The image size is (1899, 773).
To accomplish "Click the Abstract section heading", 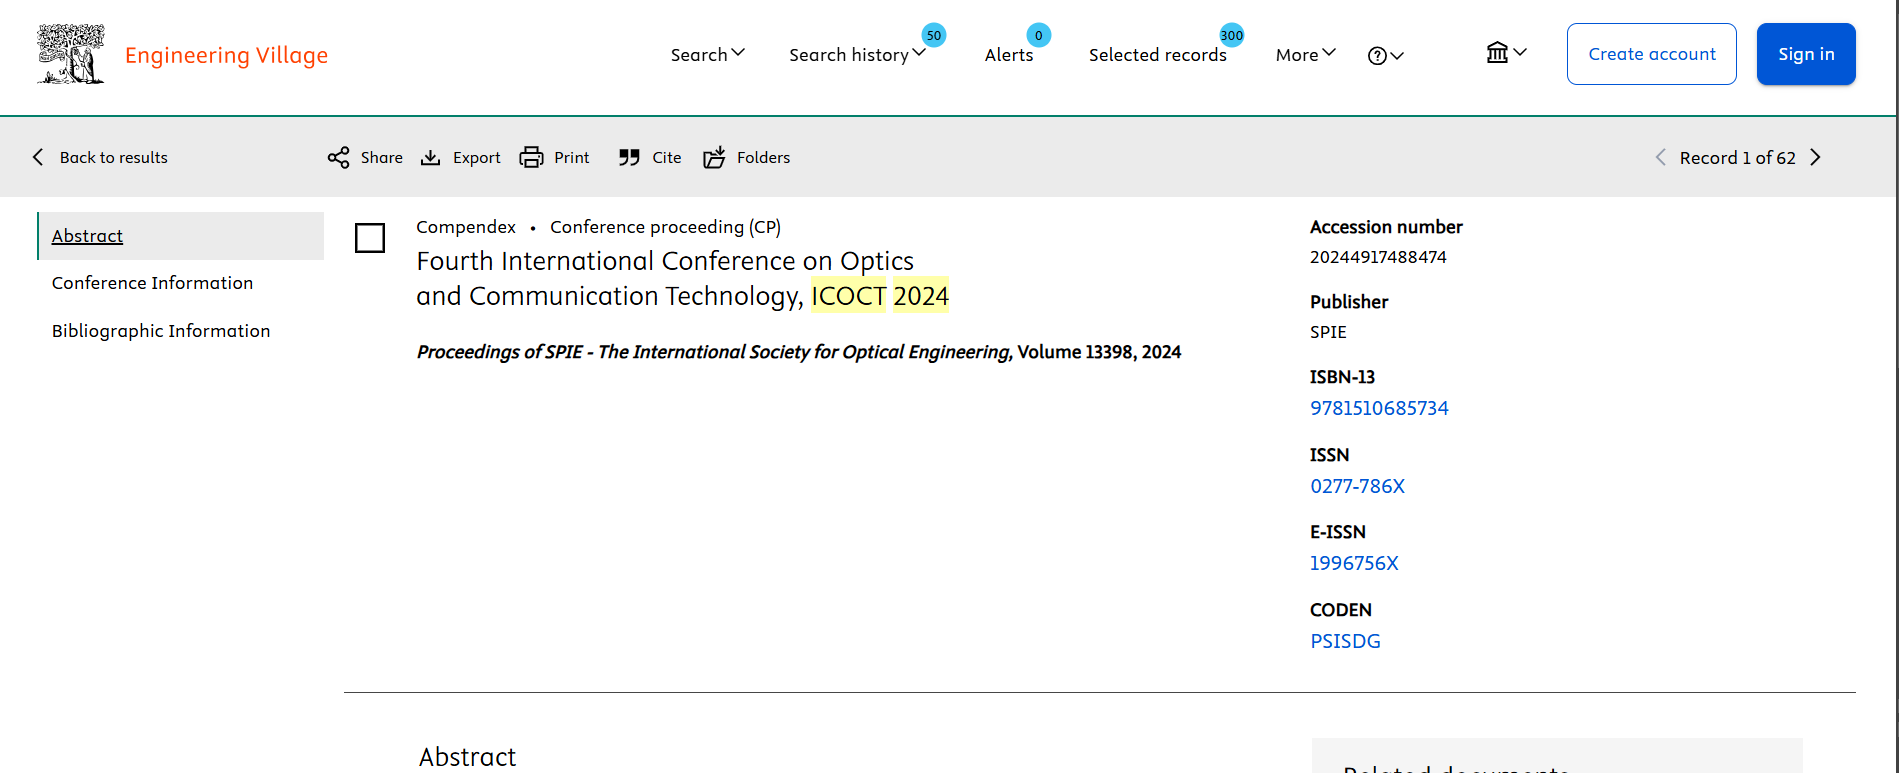I will click(x=467, y=757).
